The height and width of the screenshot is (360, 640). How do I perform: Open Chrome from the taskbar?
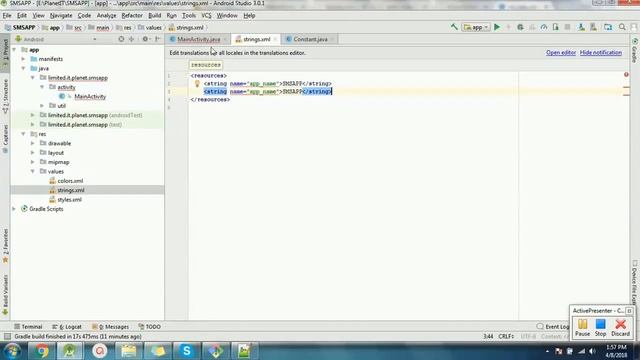click(x=41, y=351)
